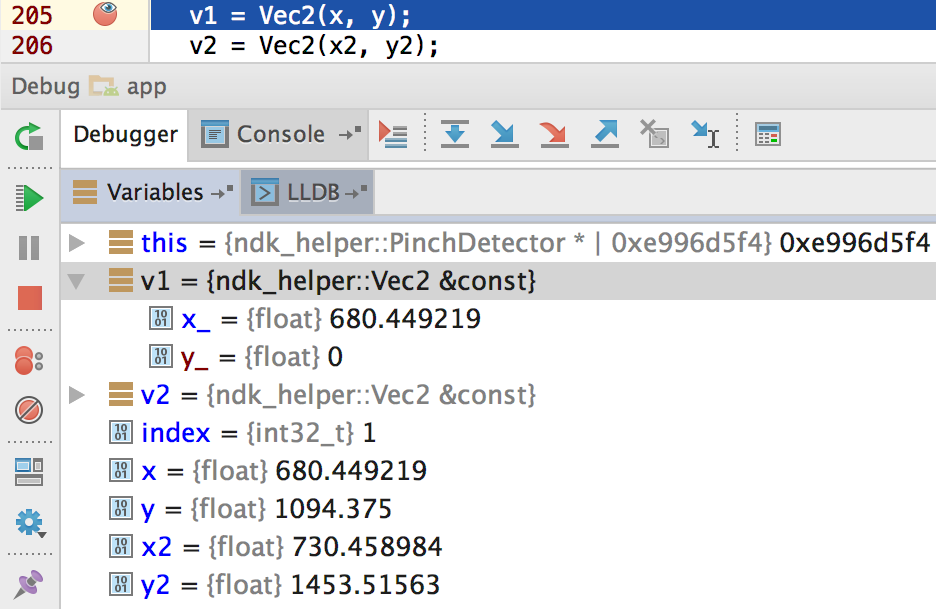Stop the debug session
The height and width of the screenshot is (609, 936).
[x=30, y=298]
